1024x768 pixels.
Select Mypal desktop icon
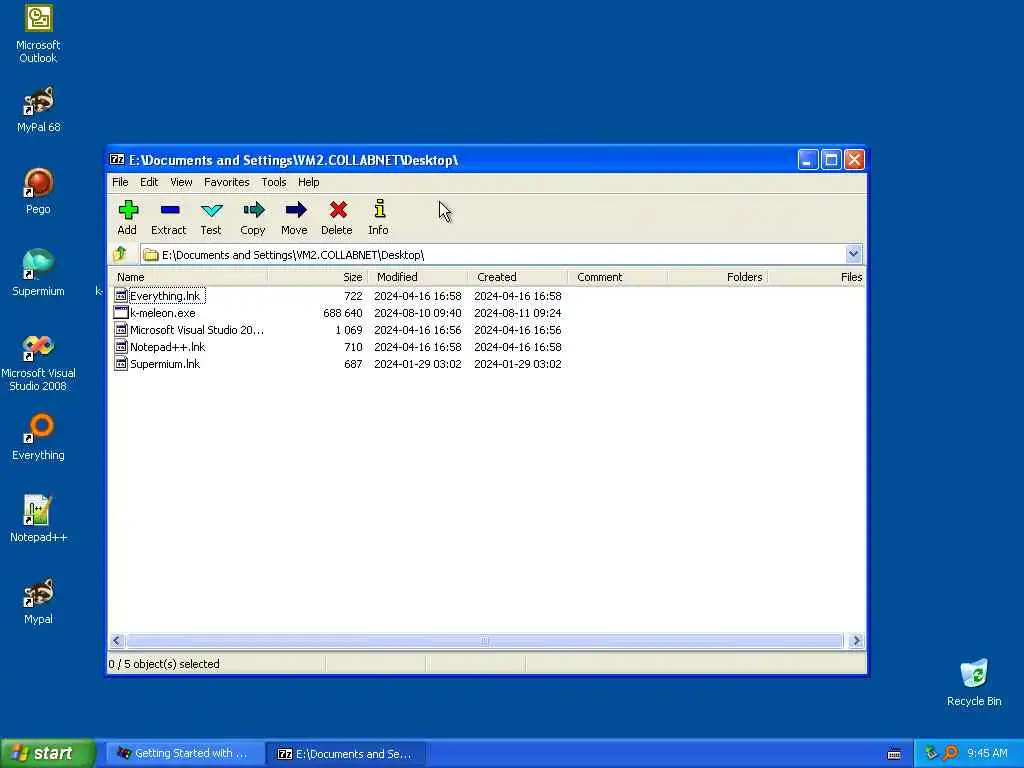[39, 592]
